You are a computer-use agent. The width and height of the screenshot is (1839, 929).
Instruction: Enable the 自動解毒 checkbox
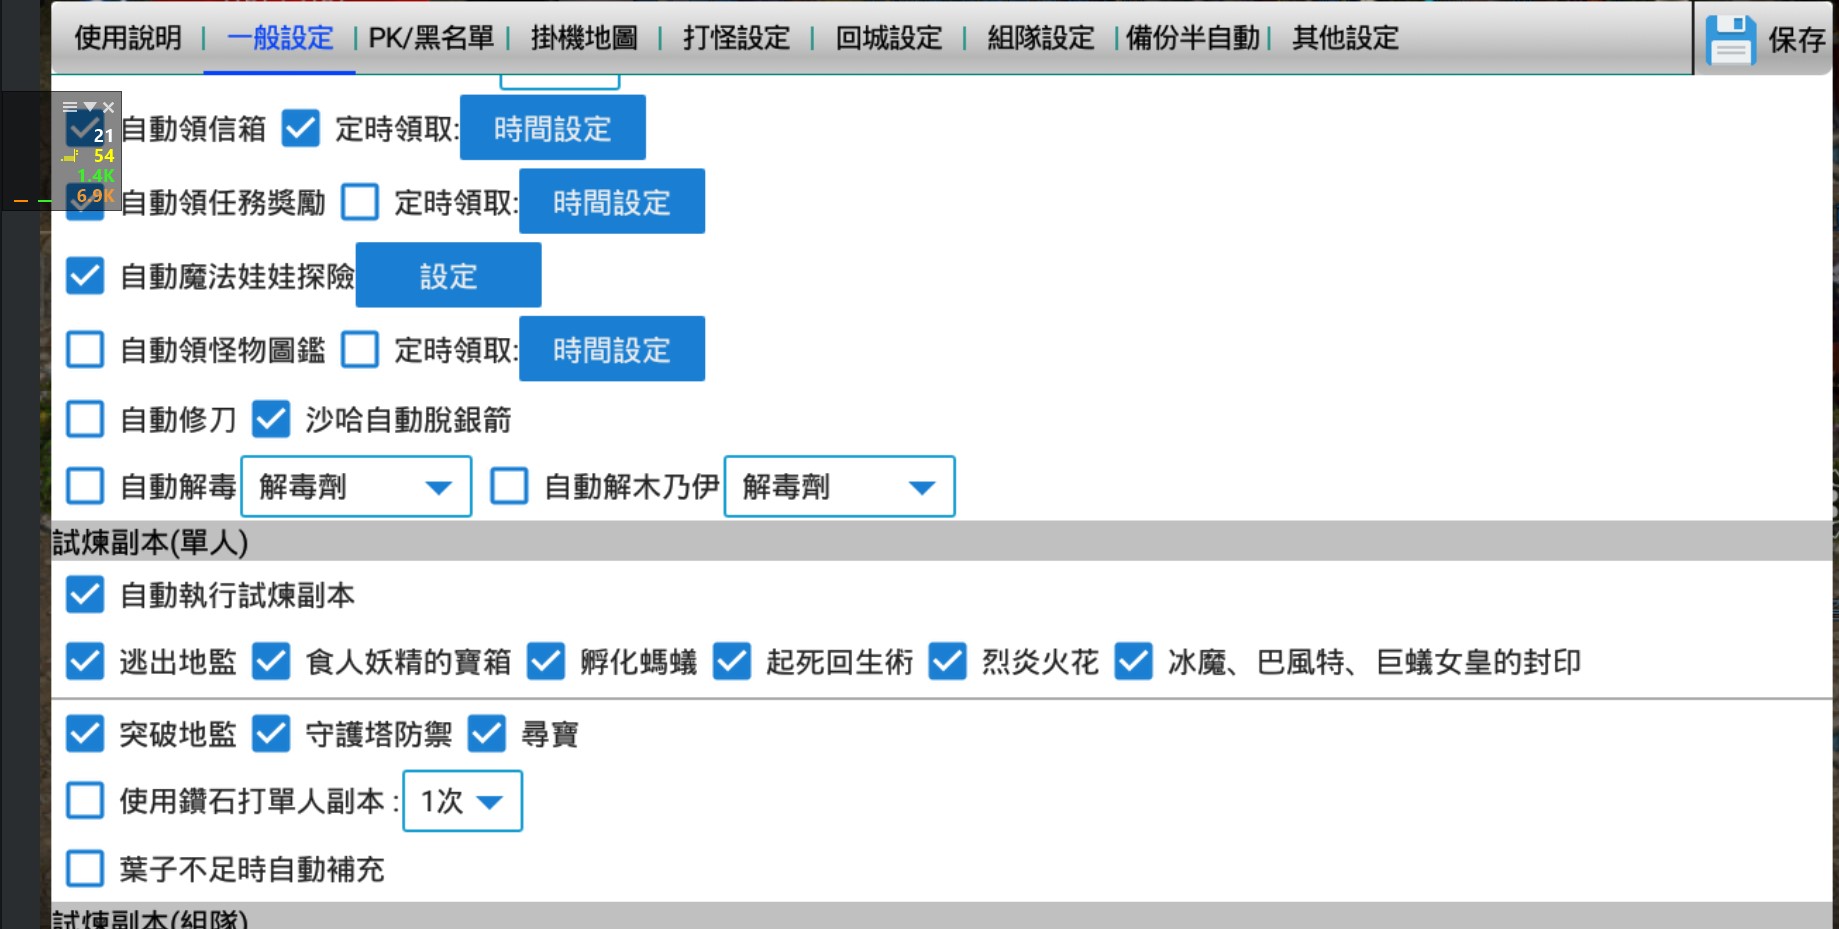[x=85, y=486]
